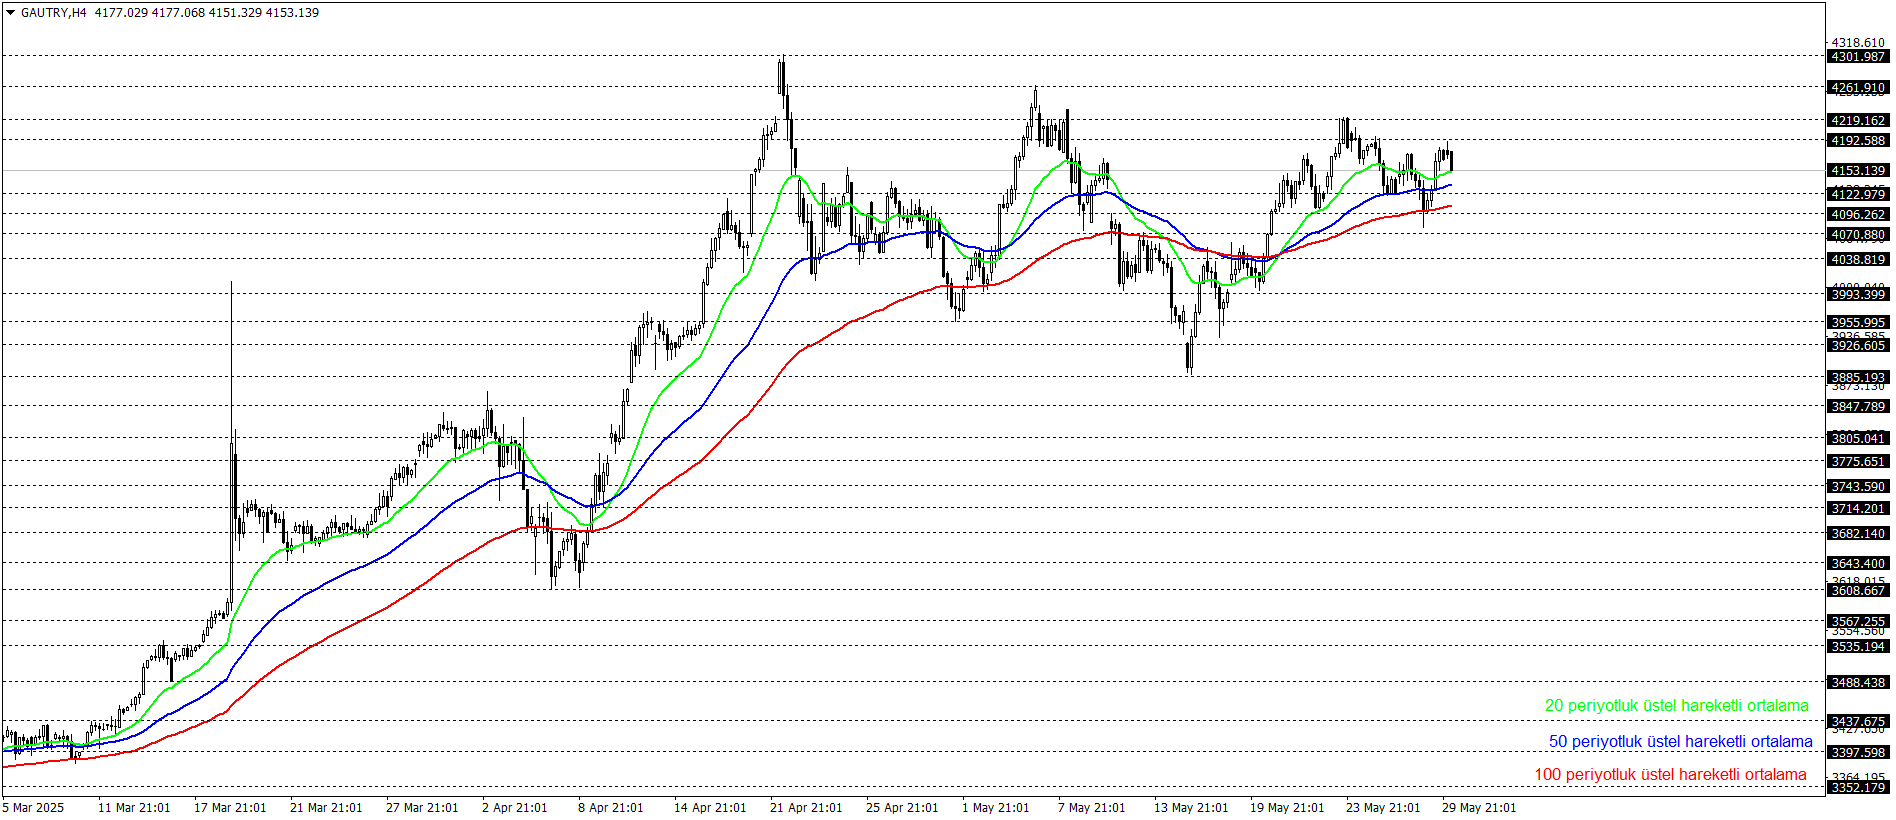Viewport: 1896px width, 820px height.
Task: Select the 50 periyotluk üstel hareketli ortalama label
Action: click(x=1680, y=742)
